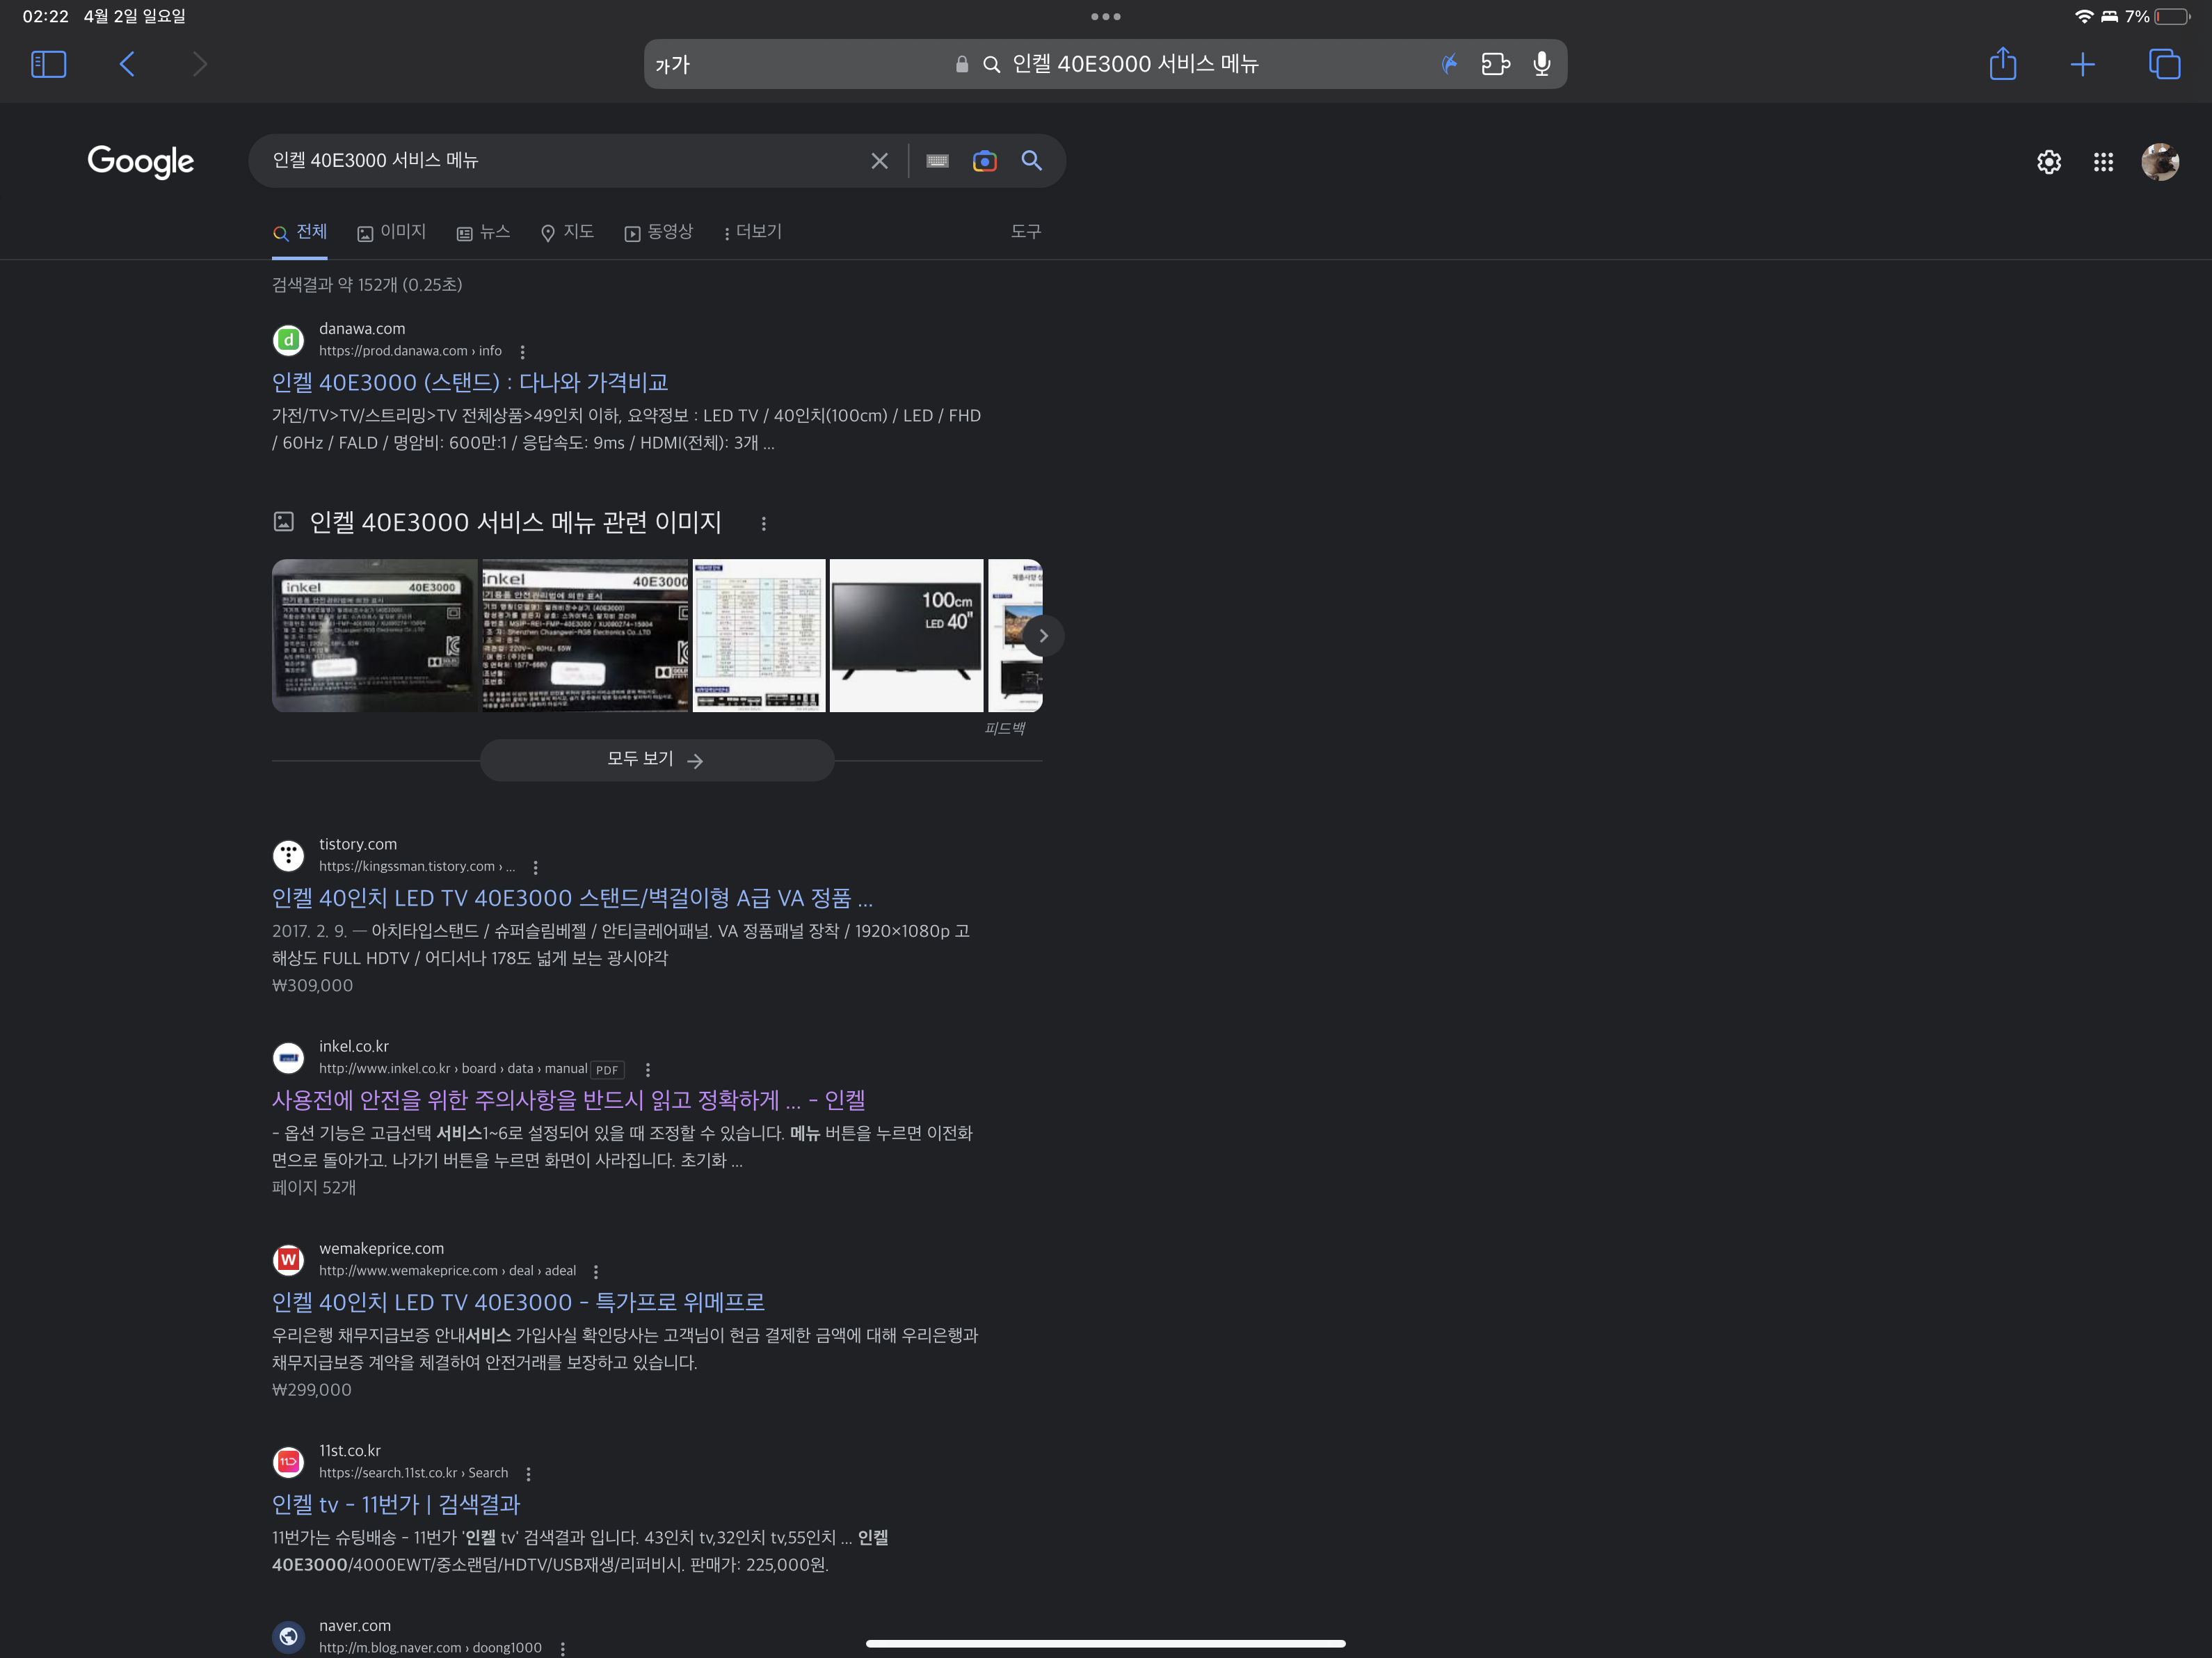Show the tab overview
The width and height of the screenshot is (2212, 1658).
tap(2164, 64)
